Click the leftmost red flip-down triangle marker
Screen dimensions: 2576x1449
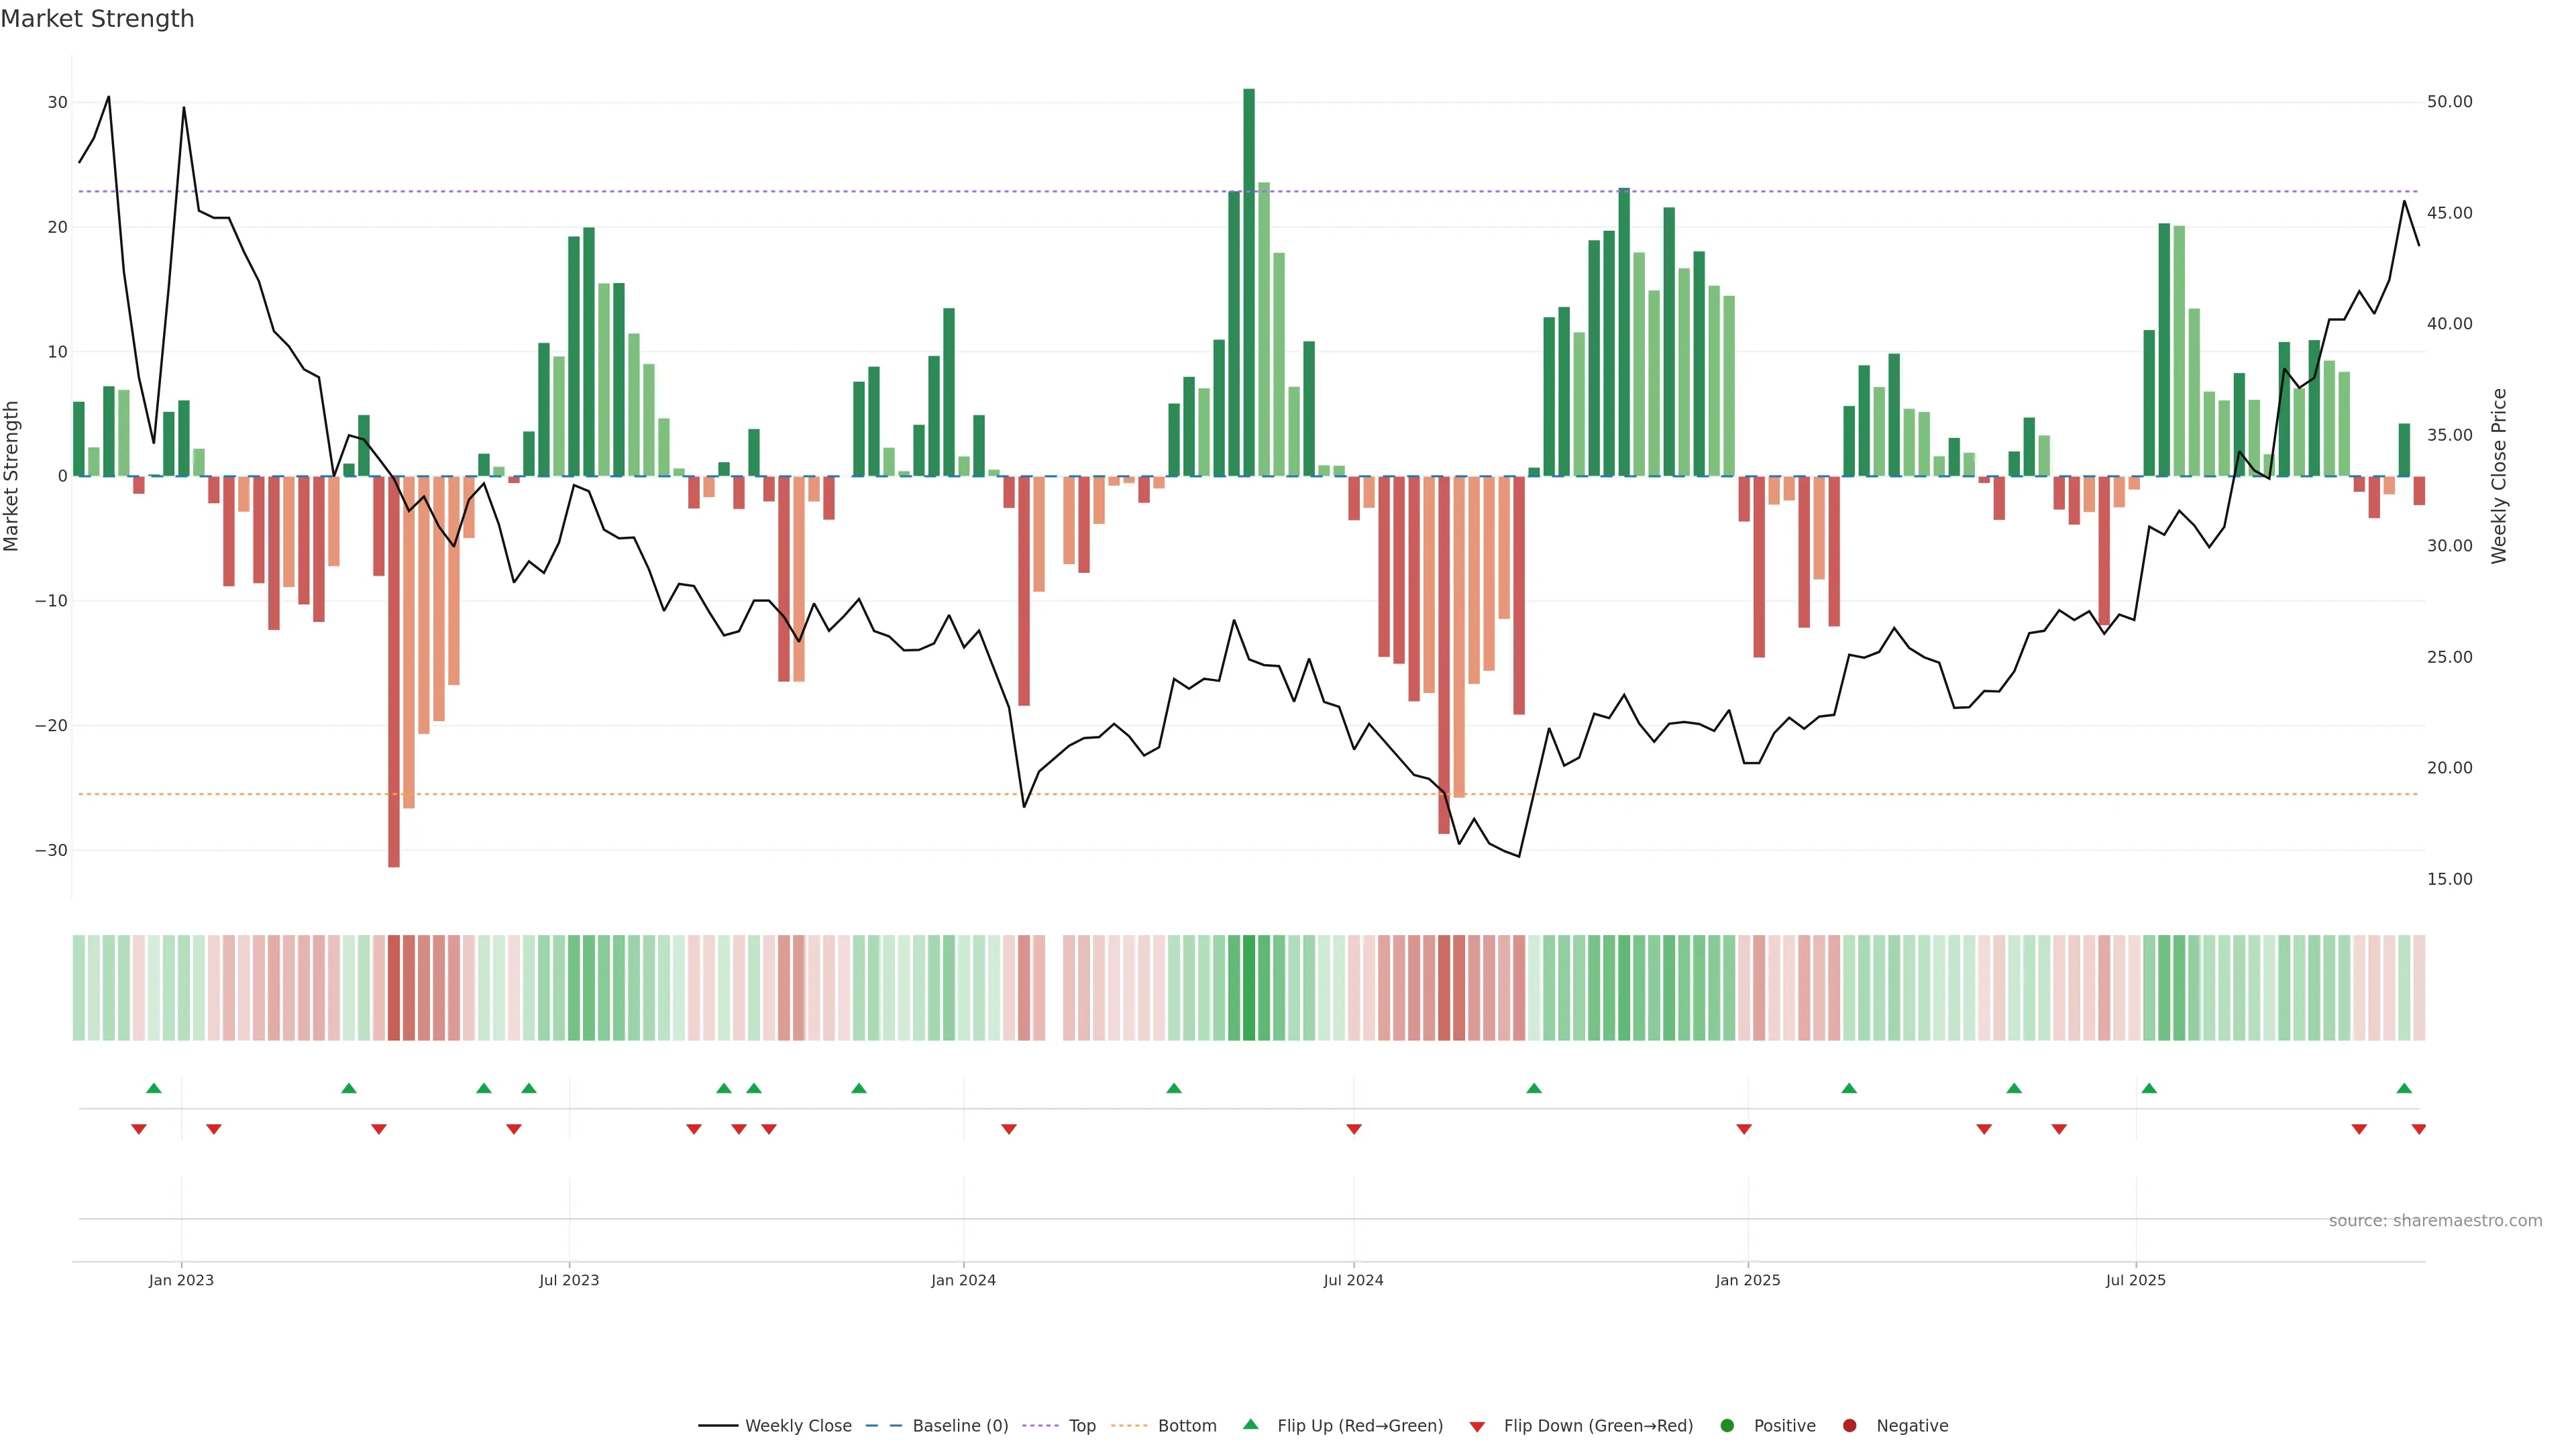click(x=139, y=1129)
